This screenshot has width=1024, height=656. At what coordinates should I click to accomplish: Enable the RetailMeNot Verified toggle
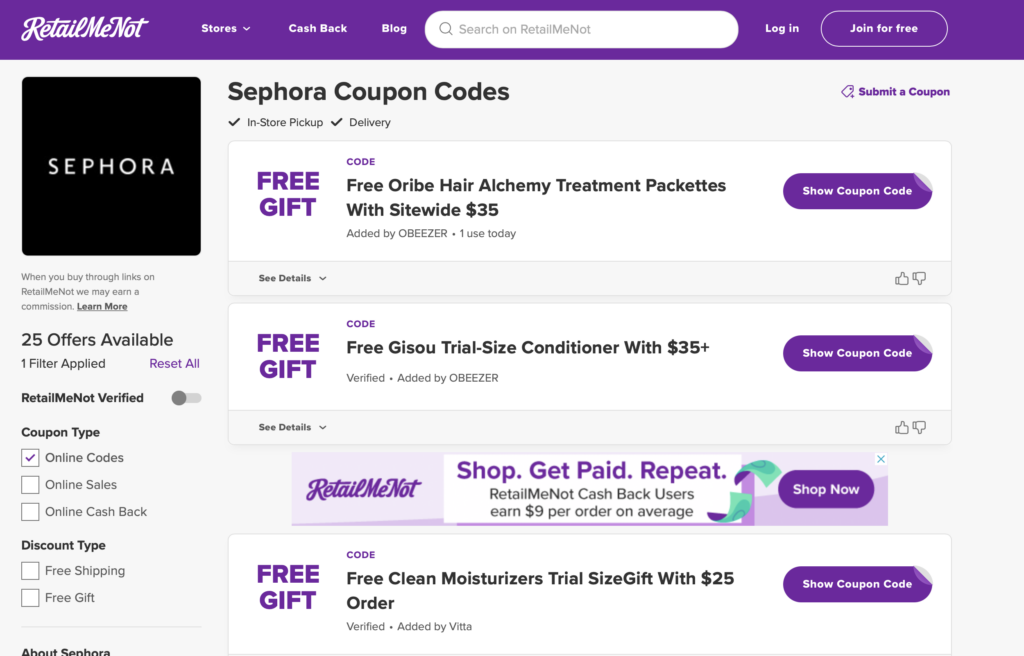tap(185, 397)
